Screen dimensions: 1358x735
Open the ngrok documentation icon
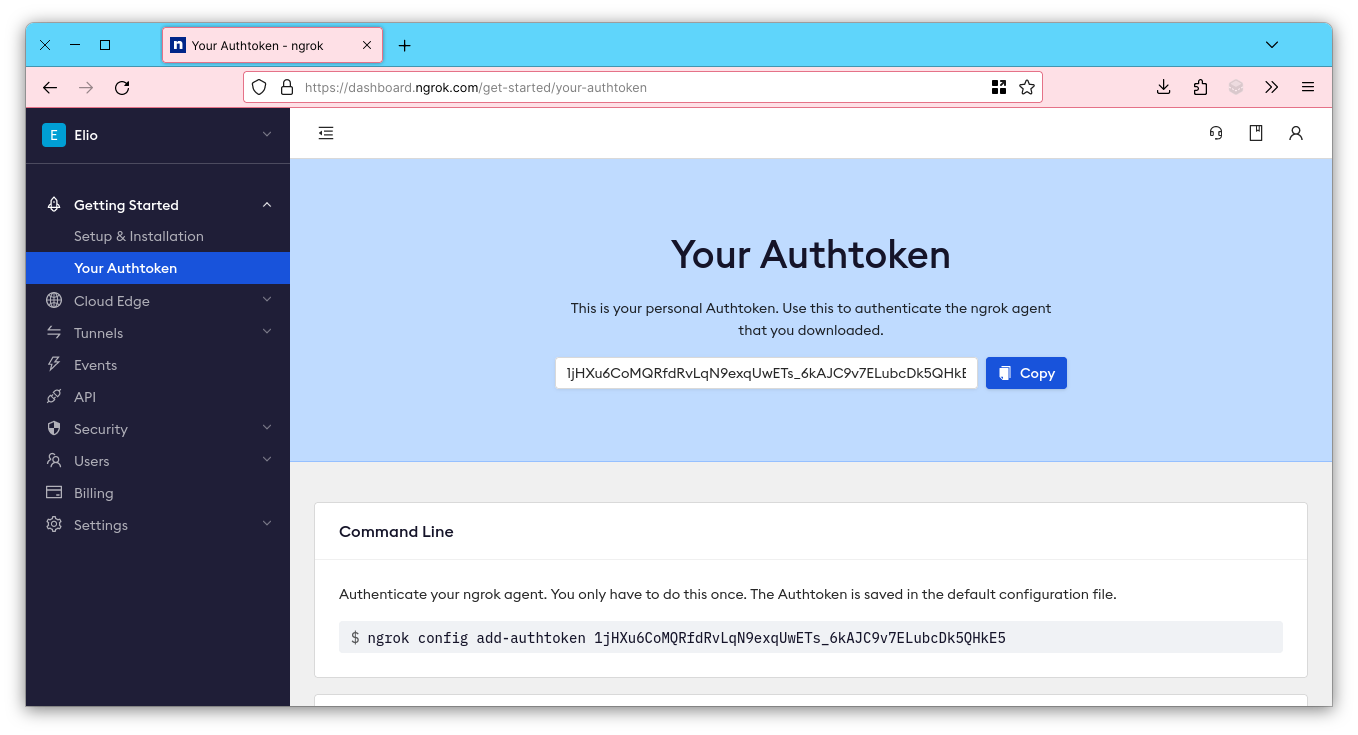(x=1256, y=133)
